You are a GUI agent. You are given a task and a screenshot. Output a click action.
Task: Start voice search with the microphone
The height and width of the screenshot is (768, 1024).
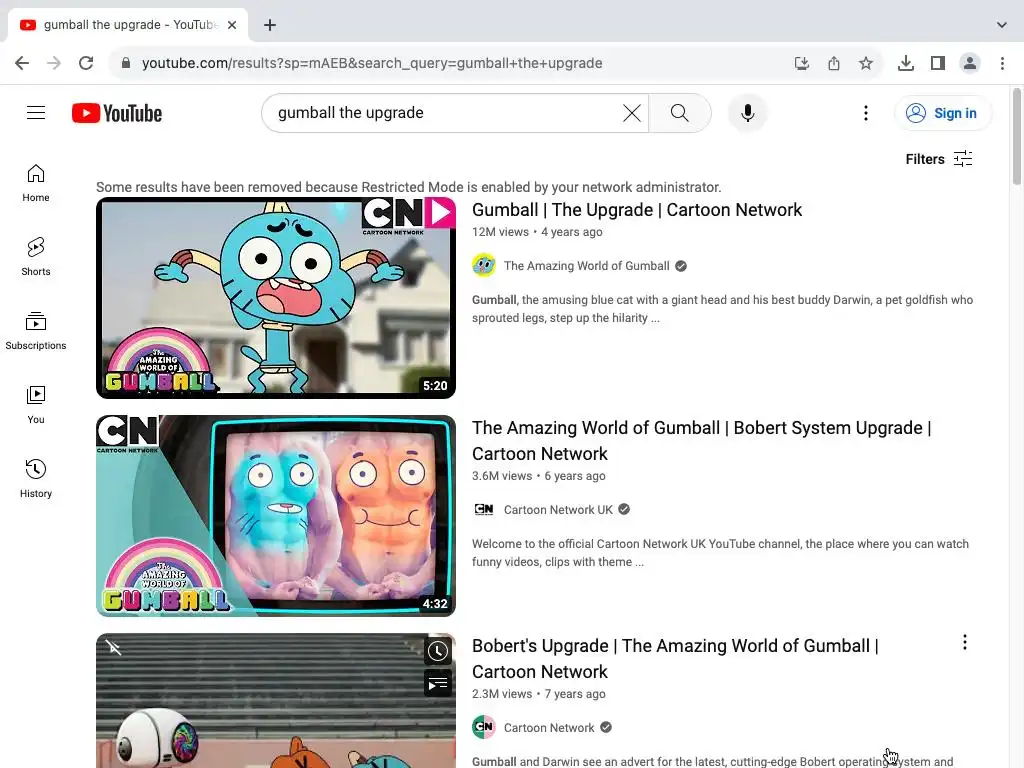[x=748, y=113]
